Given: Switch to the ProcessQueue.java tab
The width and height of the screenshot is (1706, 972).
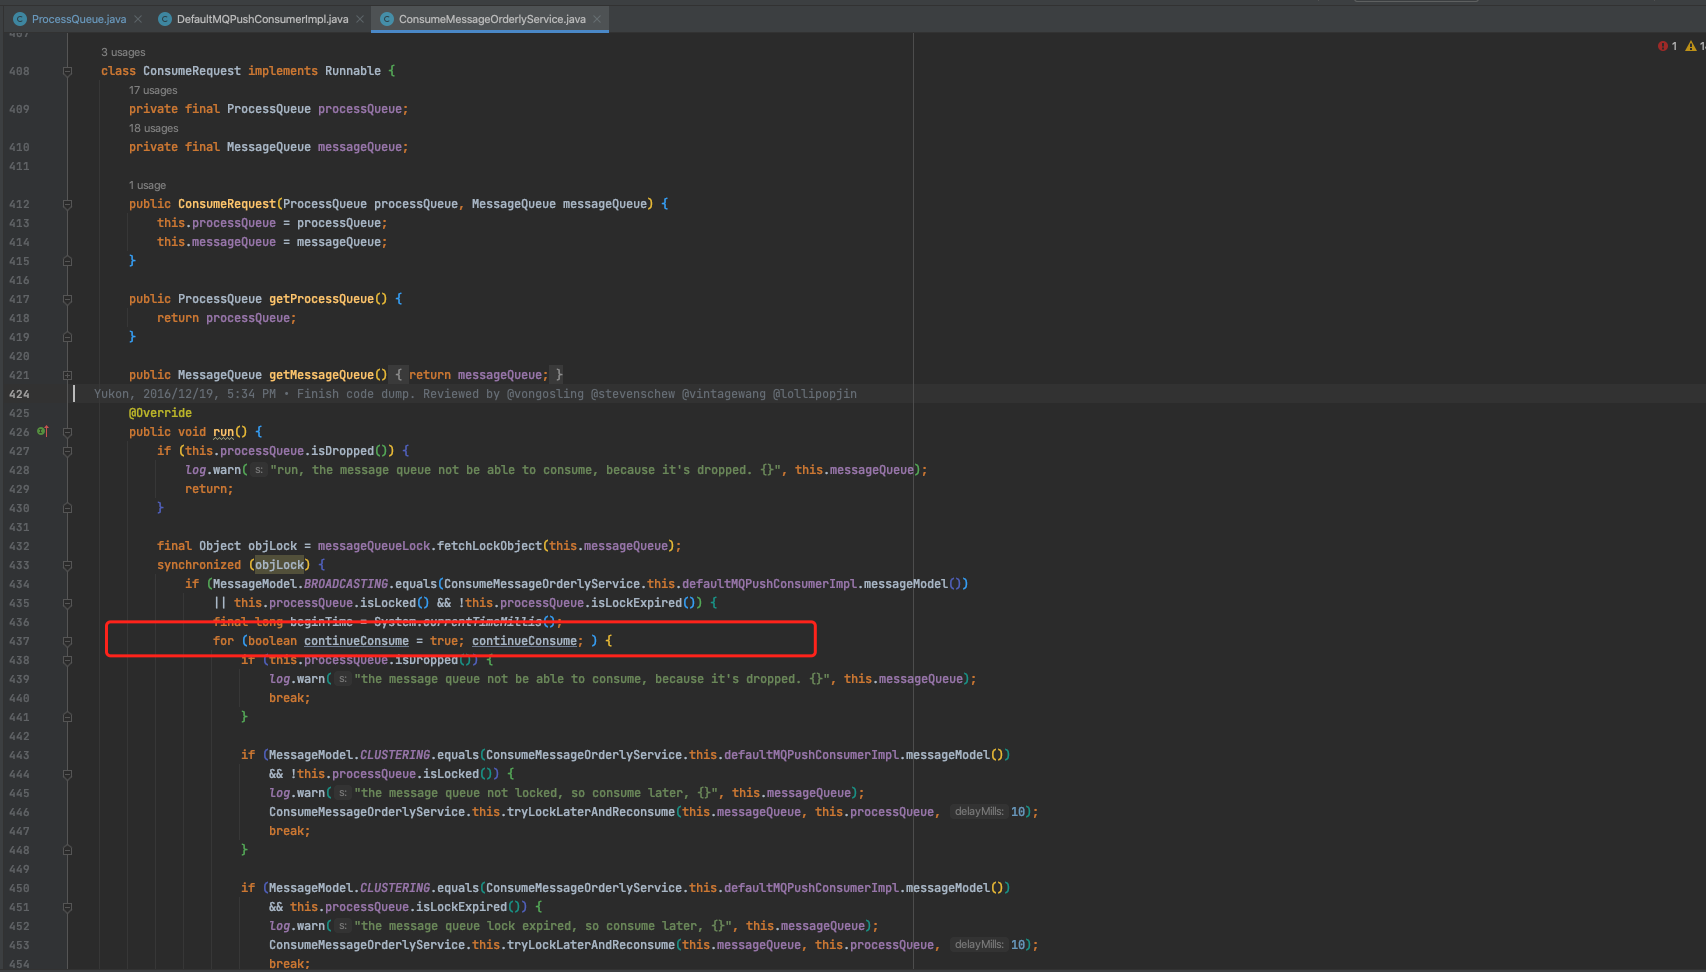Looking at the screenshot, I should pyautogui.click(x=78, y=19).
